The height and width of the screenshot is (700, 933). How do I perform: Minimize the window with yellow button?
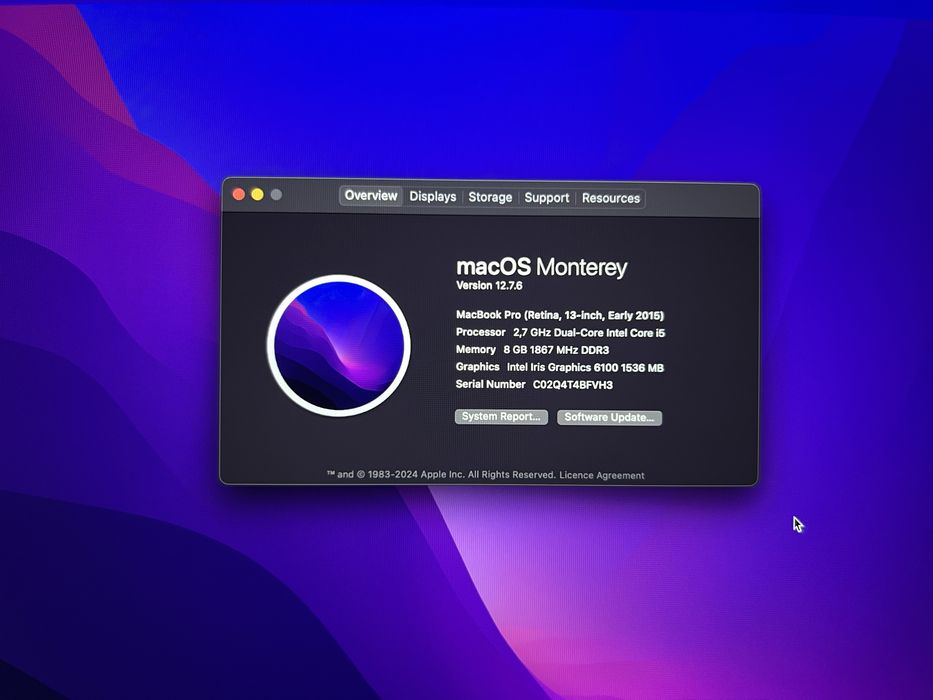(257, 195)
